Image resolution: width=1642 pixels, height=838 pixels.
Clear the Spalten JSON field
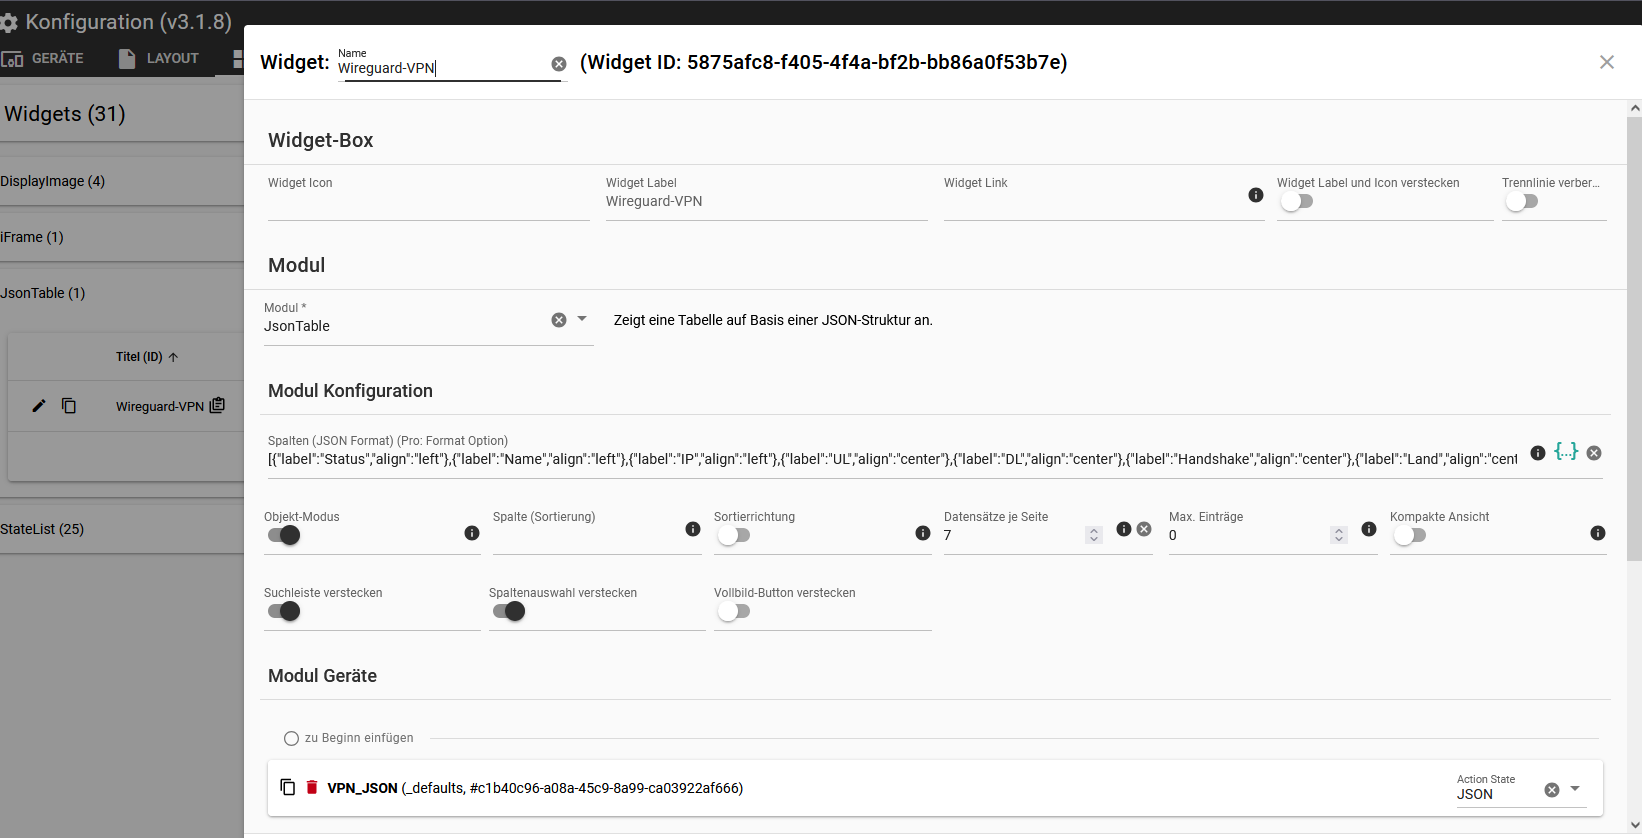[x=1594, y=453]
